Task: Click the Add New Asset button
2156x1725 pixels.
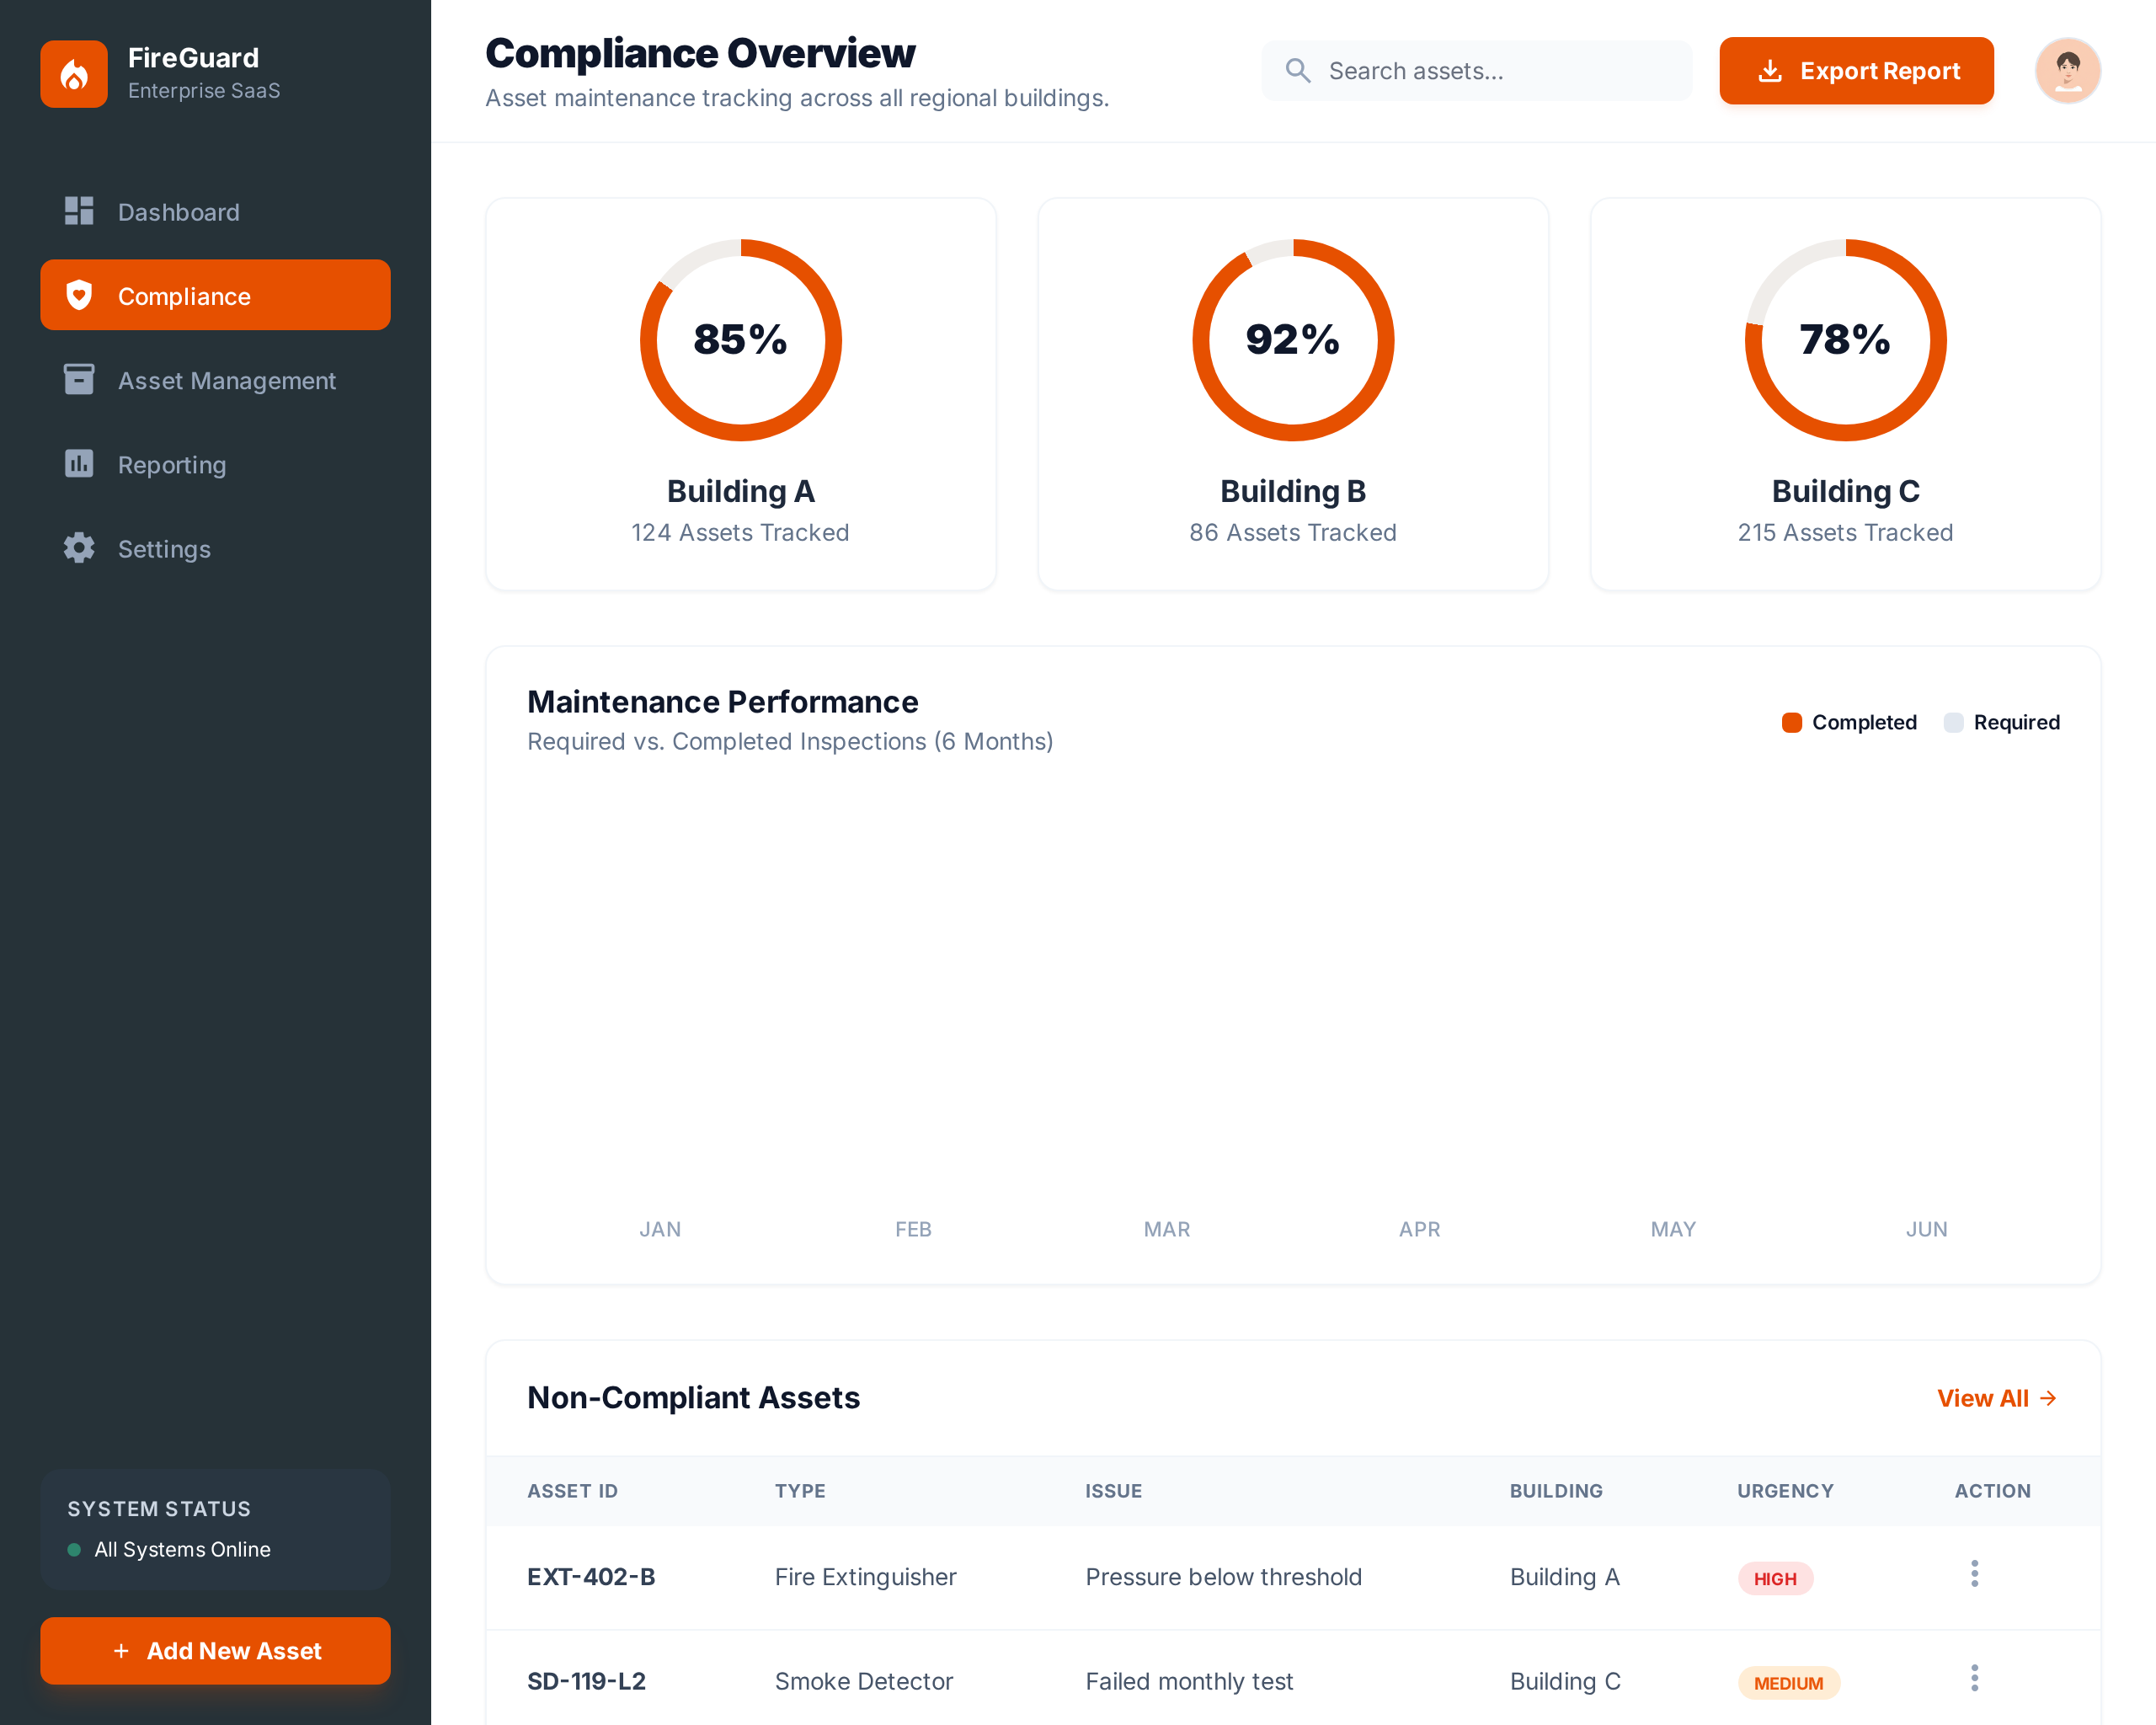Action: tap(215, 1650)
